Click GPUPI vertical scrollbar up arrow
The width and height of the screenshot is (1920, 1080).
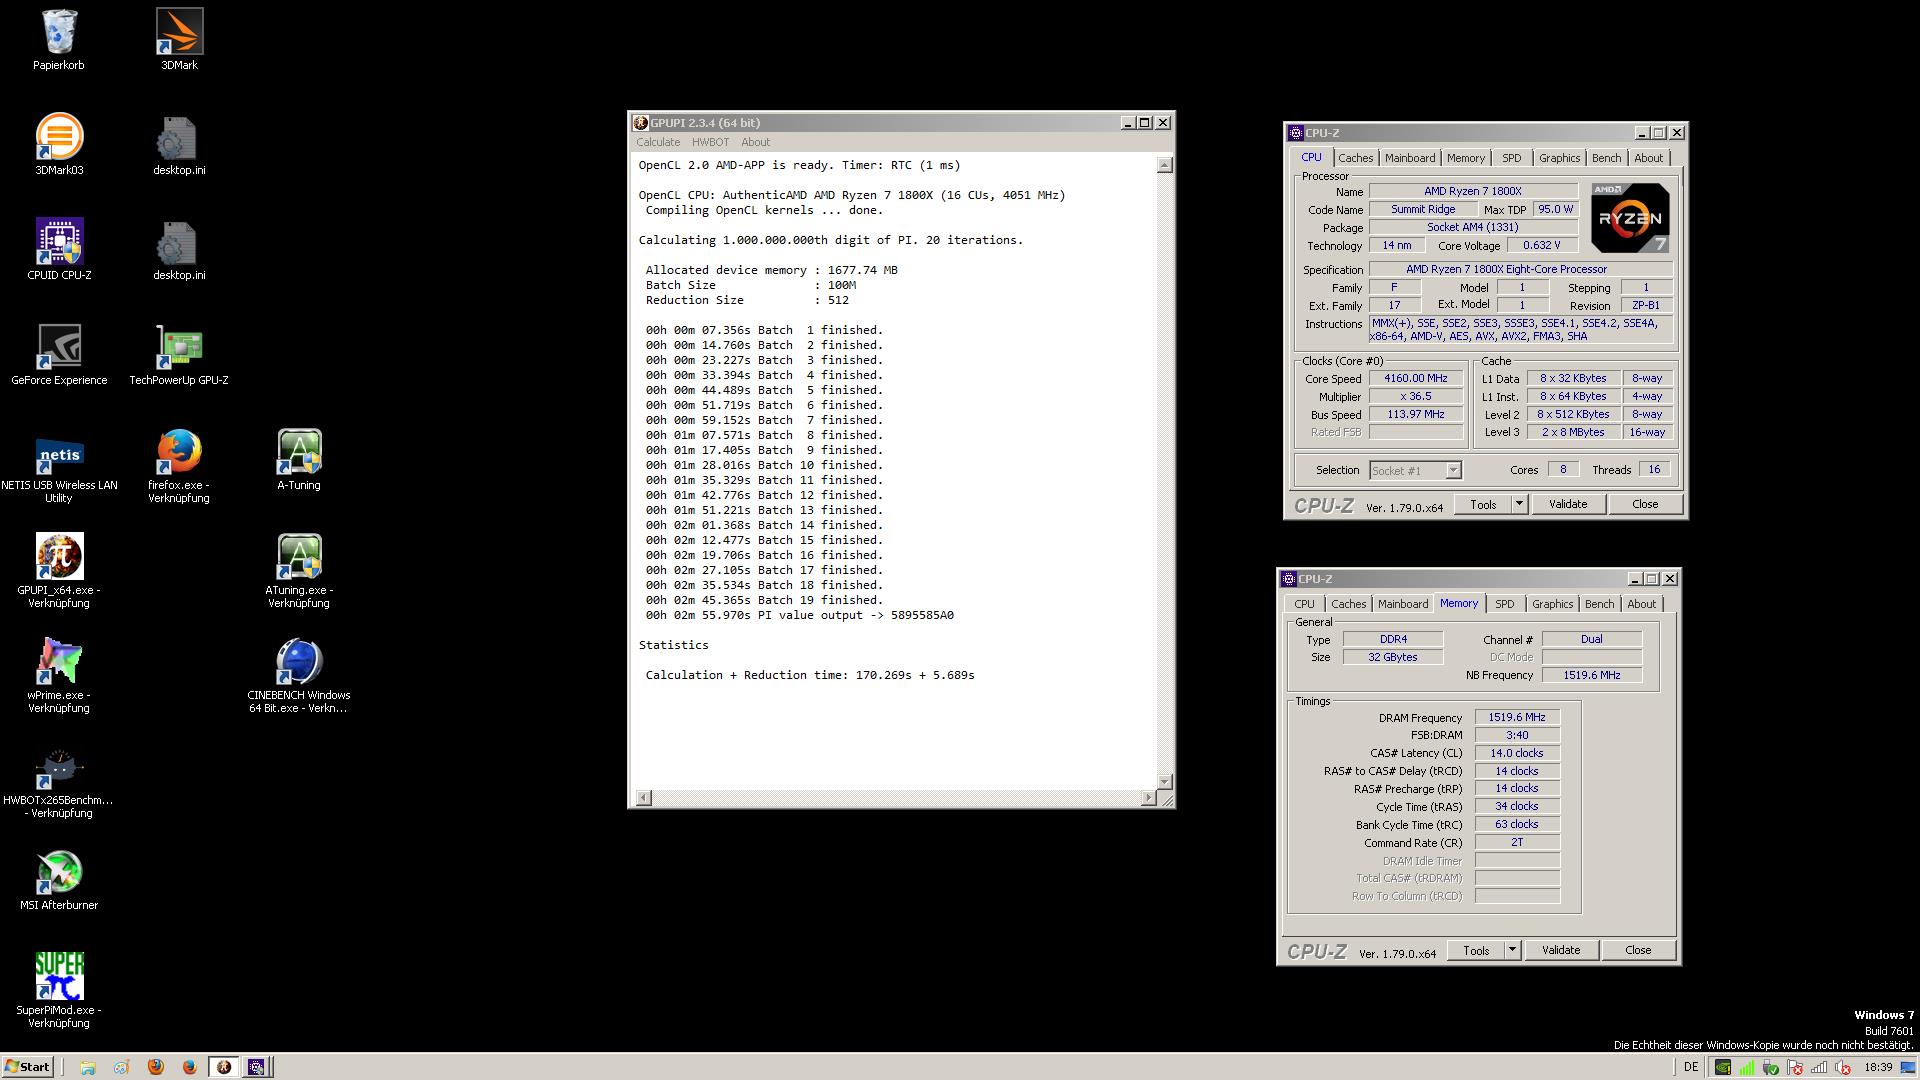click(1164, 165)
